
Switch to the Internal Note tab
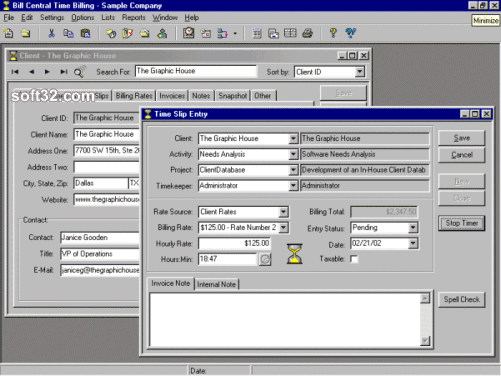pos(216,284)
